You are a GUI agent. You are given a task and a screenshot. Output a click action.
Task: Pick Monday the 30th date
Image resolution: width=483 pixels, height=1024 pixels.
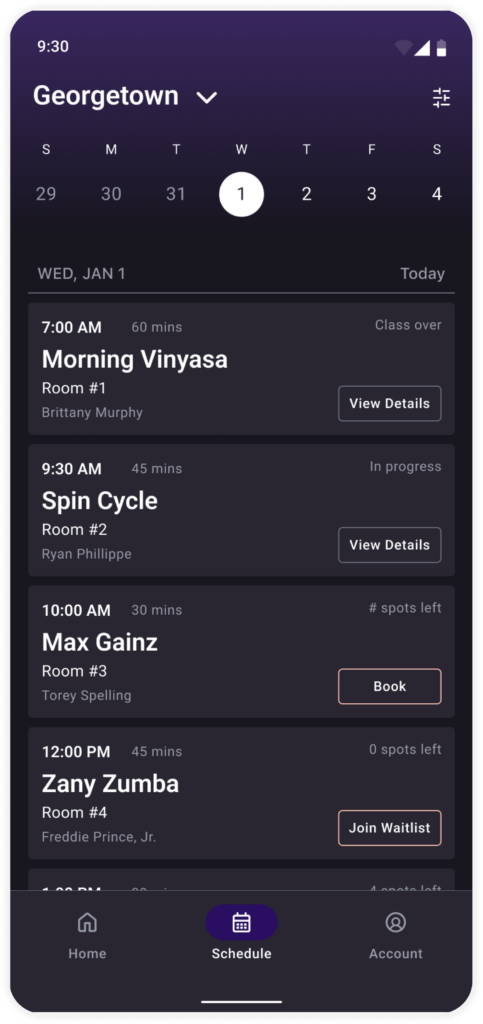pyautogui.click(x=111, y=194)
